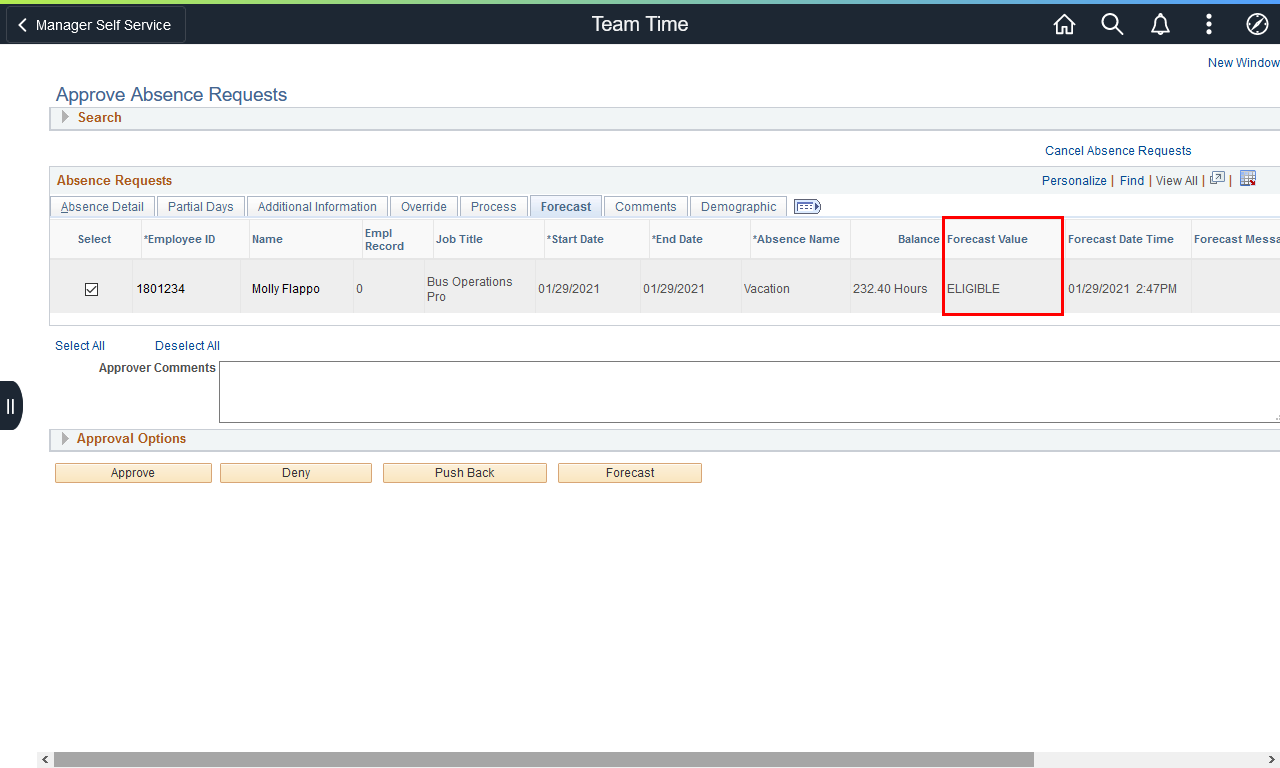Open the New Window link

pos(1243,63)
